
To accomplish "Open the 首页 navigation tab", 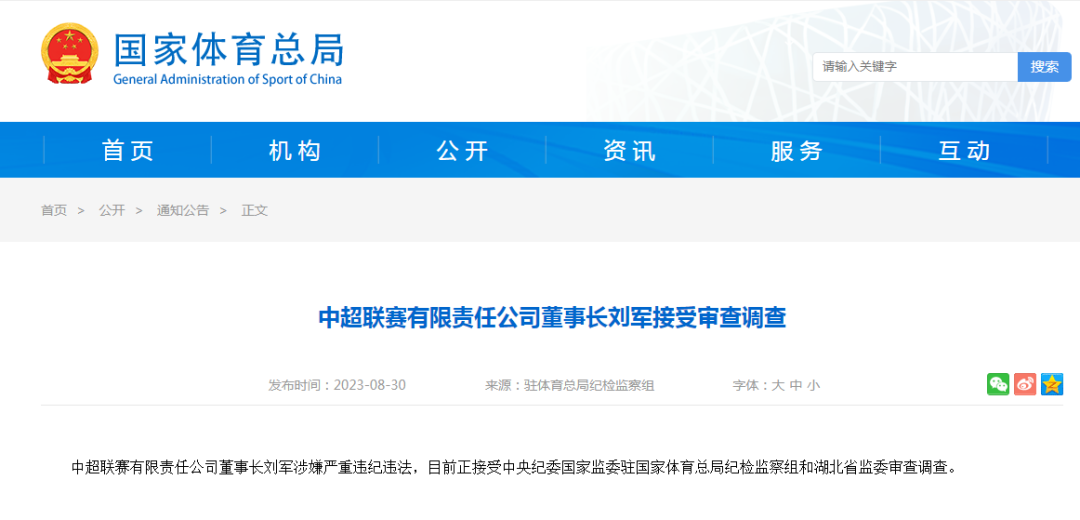I will click(128, 151).
